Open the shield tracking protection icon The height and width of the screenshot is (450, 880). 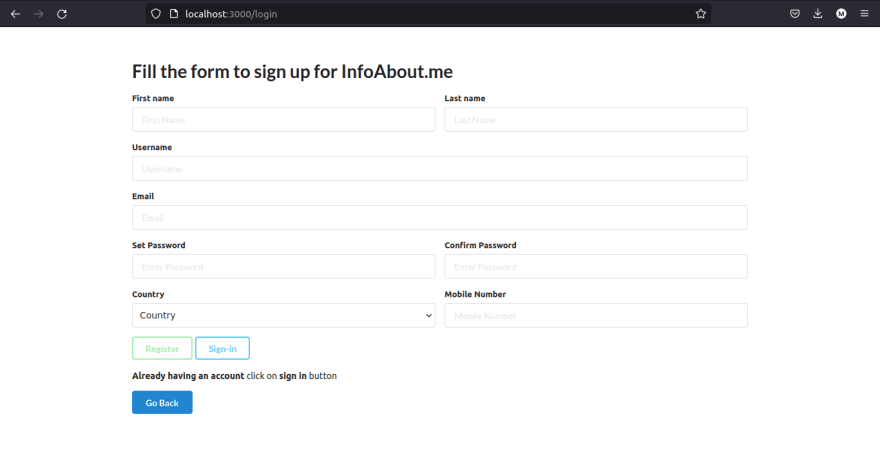(156, 14)
